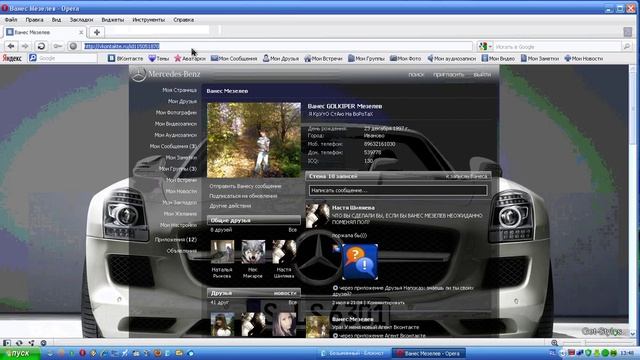Reload the page with the refresh button

(41, 46)
